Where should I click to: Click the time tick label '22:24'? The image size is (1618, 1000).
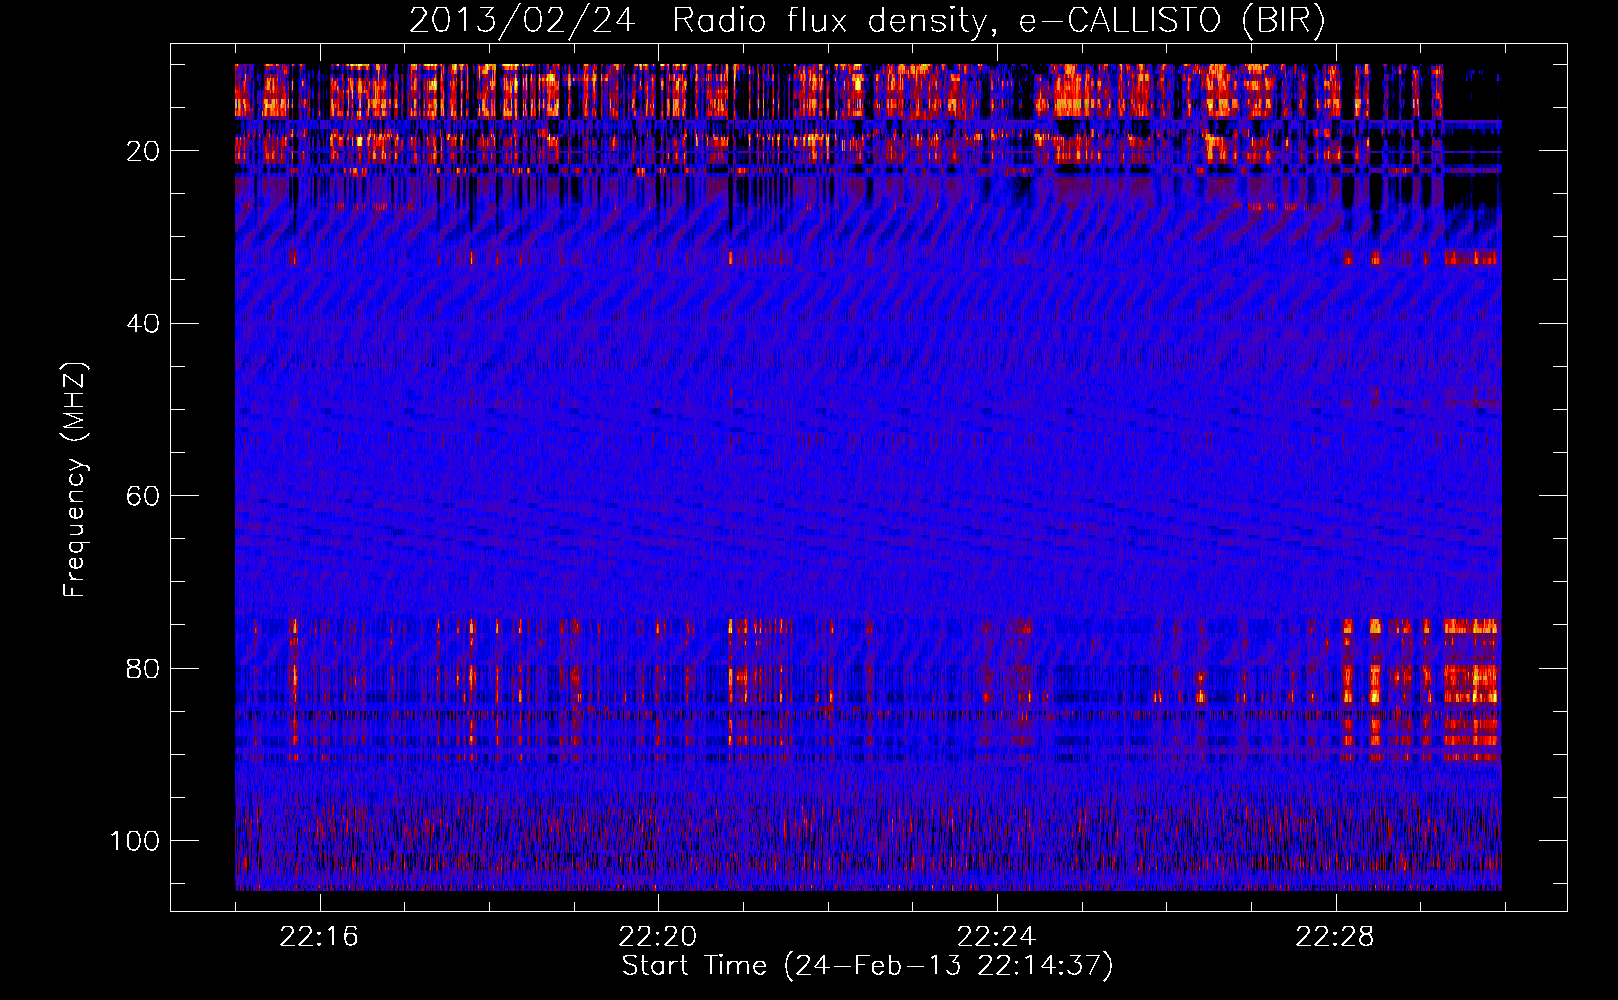coord(996,937)
